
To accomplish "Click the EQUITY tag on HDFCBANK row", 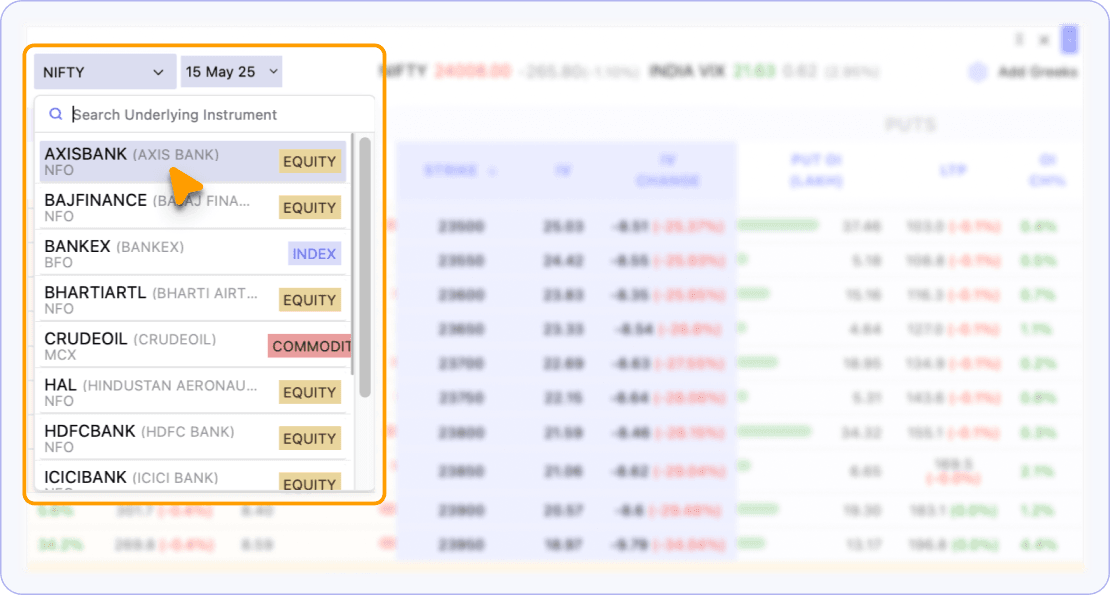I will point(309,439).
